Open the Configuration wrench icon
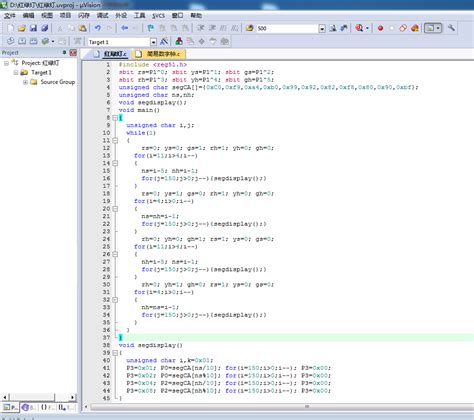This screenshot has height=420, width=474. pyautogui.click(x=451, y=28)
